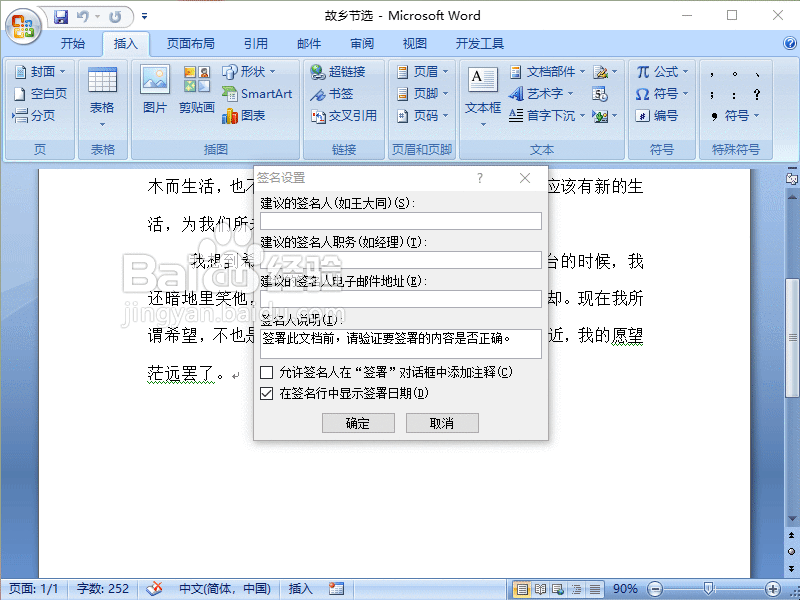Insert a picture with the 图片 icon
This screenshot has width=800, height=600.
[153, 89]
